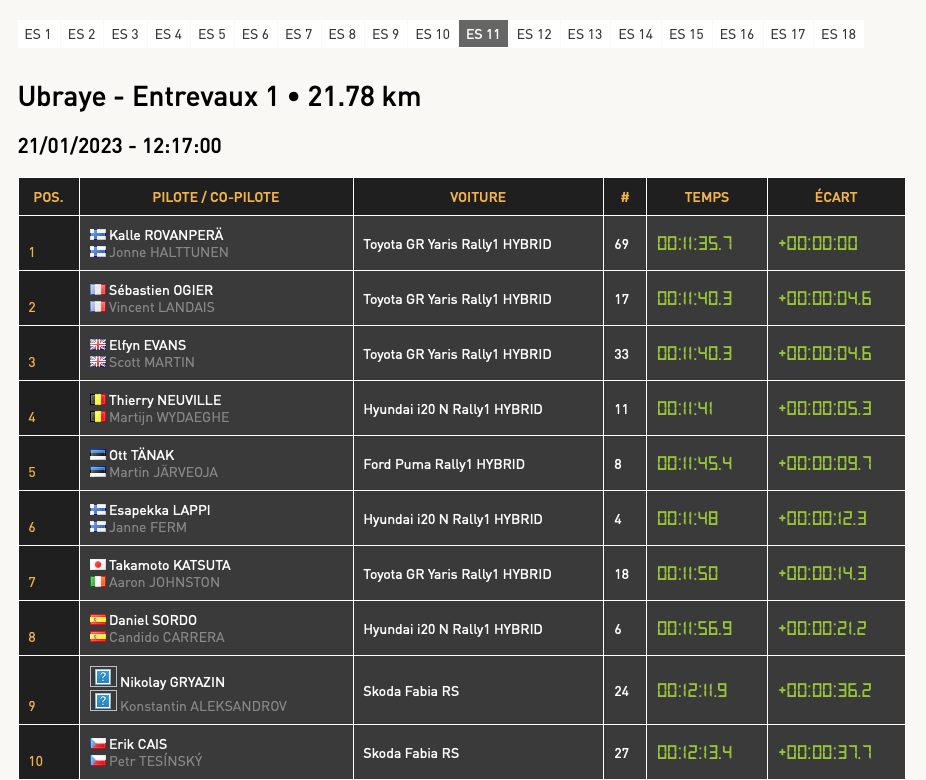Screen dimensions: 926x780
Task: Open the ES 5 stage tab
Action: point(212,34)
